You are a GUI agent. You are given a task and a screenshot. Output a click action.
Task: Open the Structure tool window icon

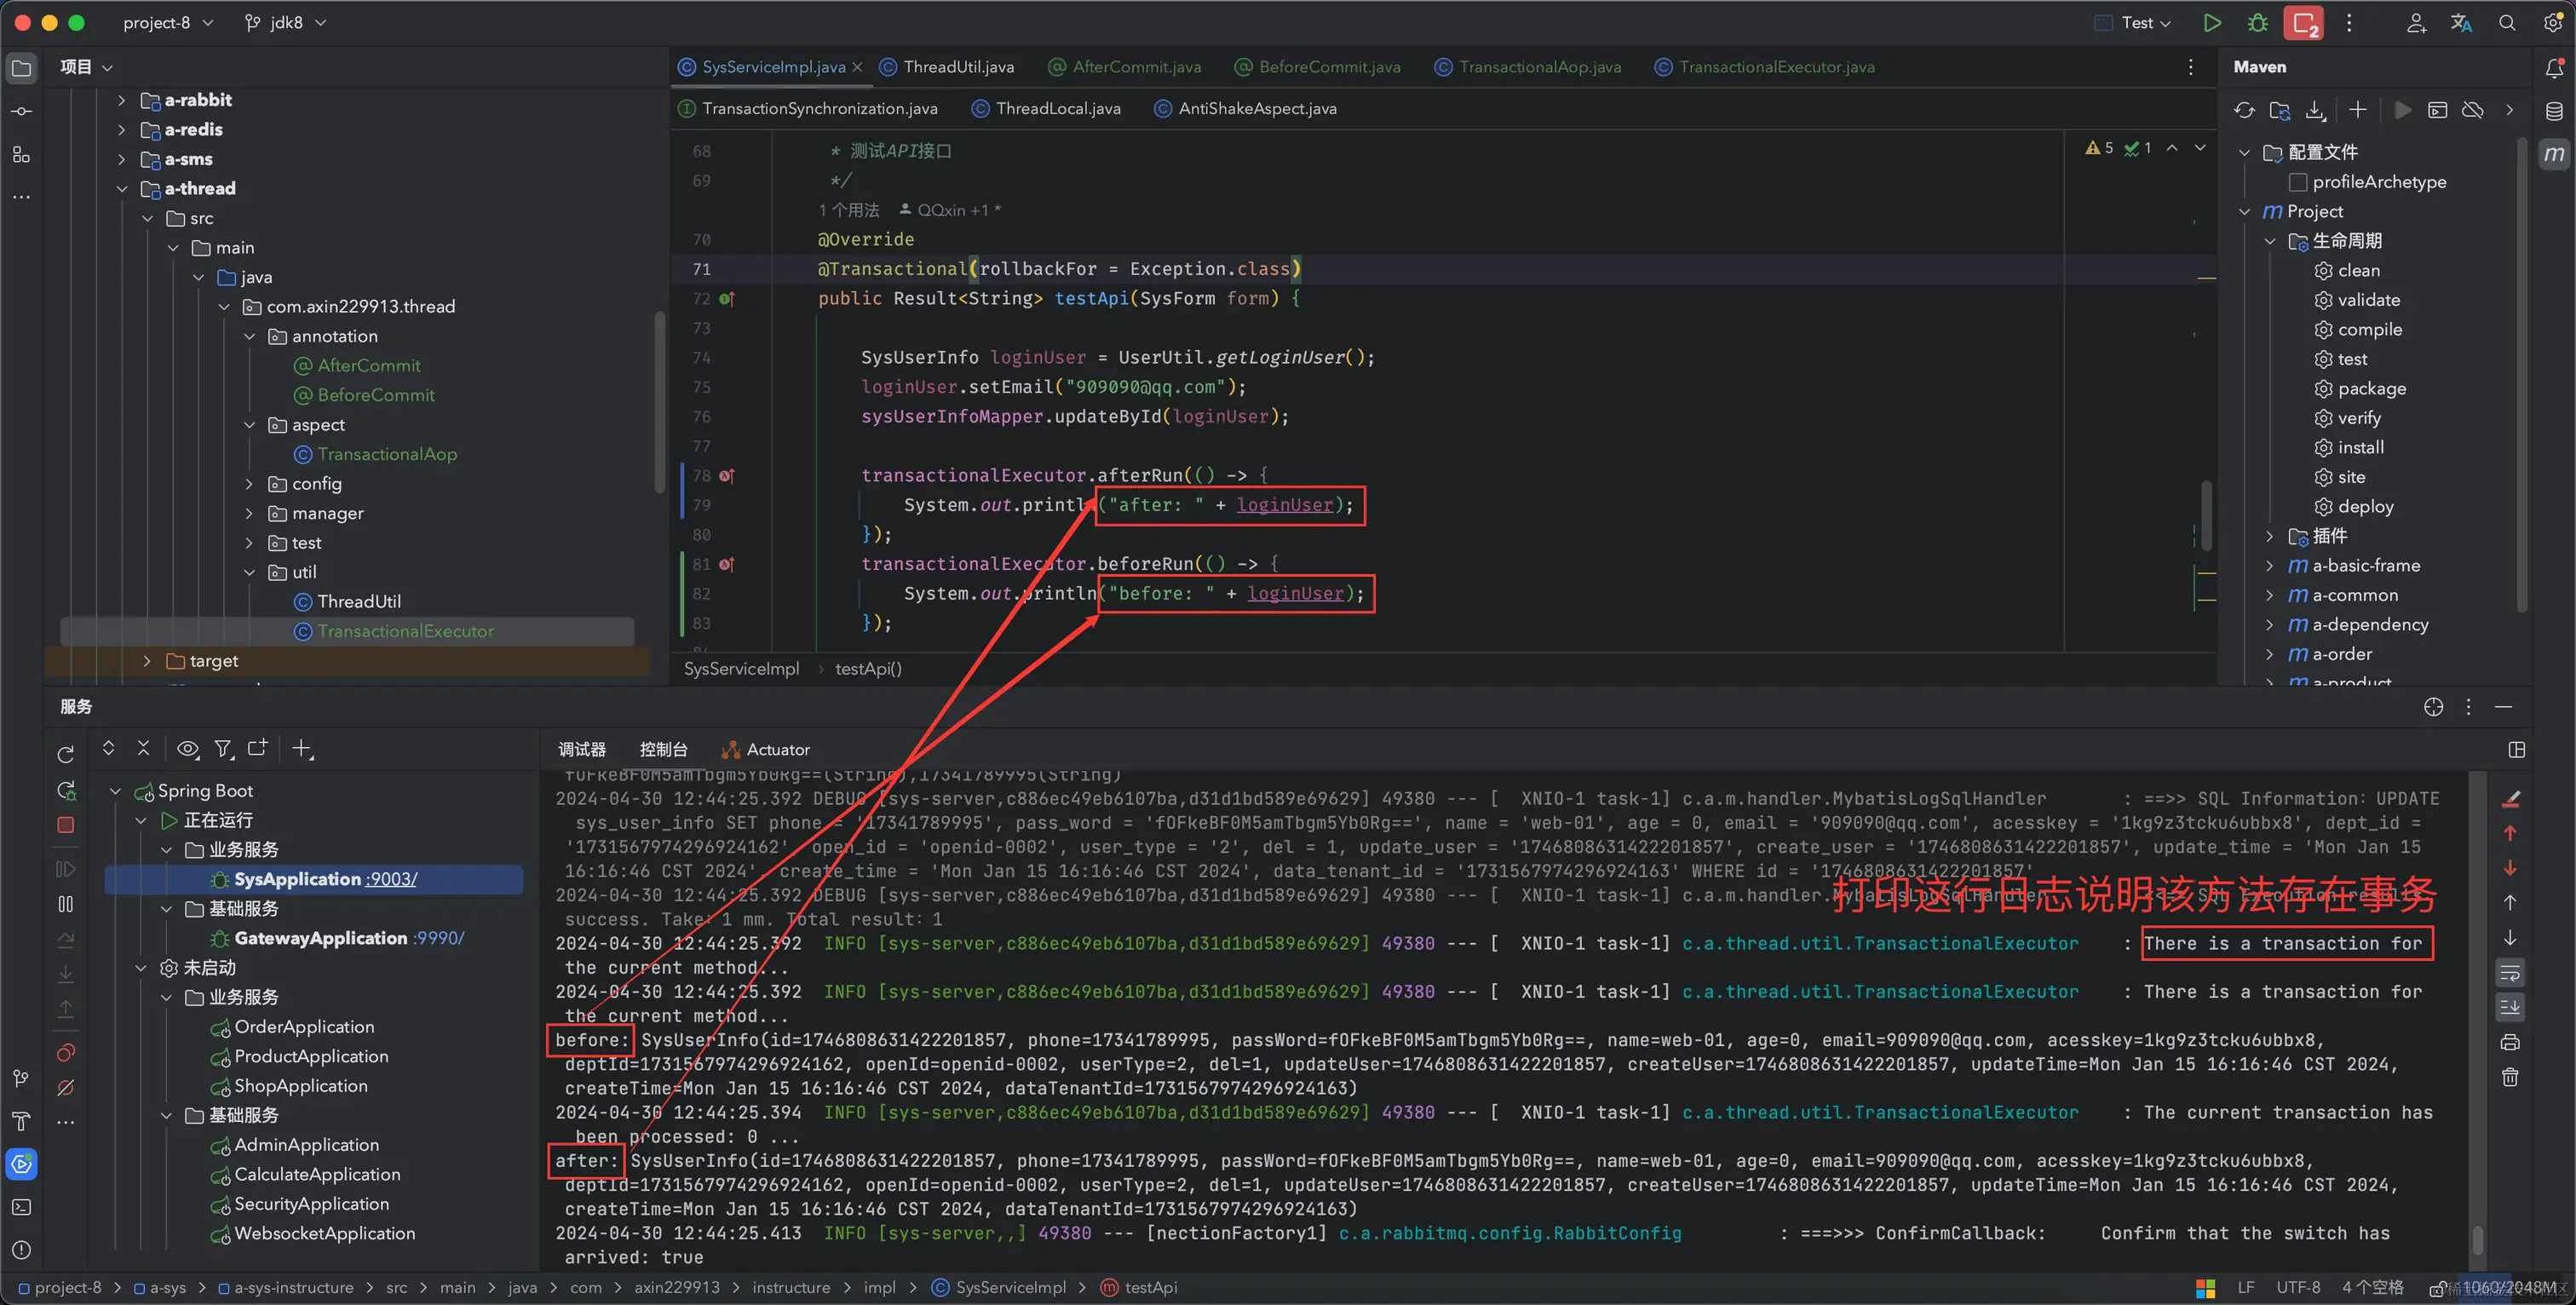pos(21,154)
